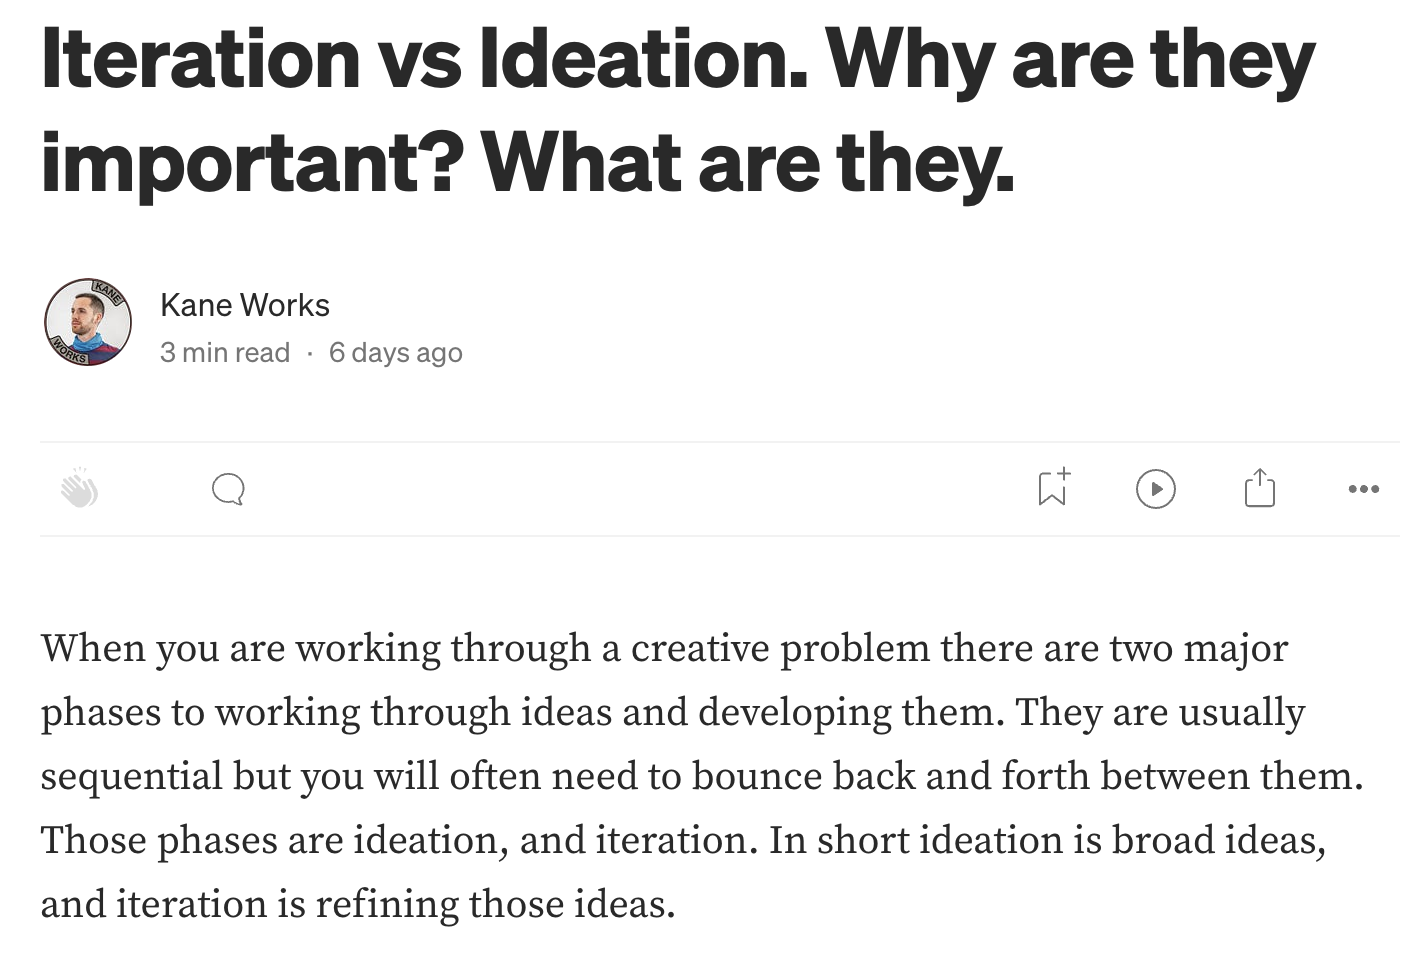Viewport: 1420px width, 958px height.
Task: Click the closing words "refining those ideas."
Action: [x=495, y=905]
